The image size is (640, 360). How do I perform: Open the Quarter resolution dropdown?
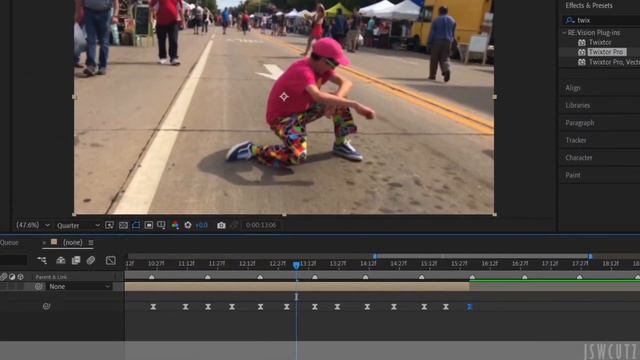coord(78,225)
